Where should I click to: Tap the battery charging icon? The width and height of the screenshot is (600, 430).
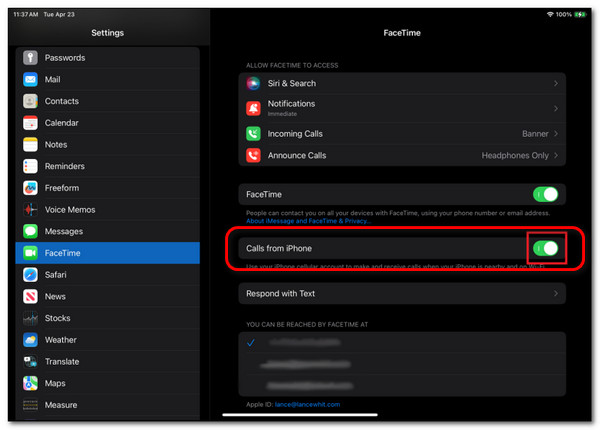point(580,15)
